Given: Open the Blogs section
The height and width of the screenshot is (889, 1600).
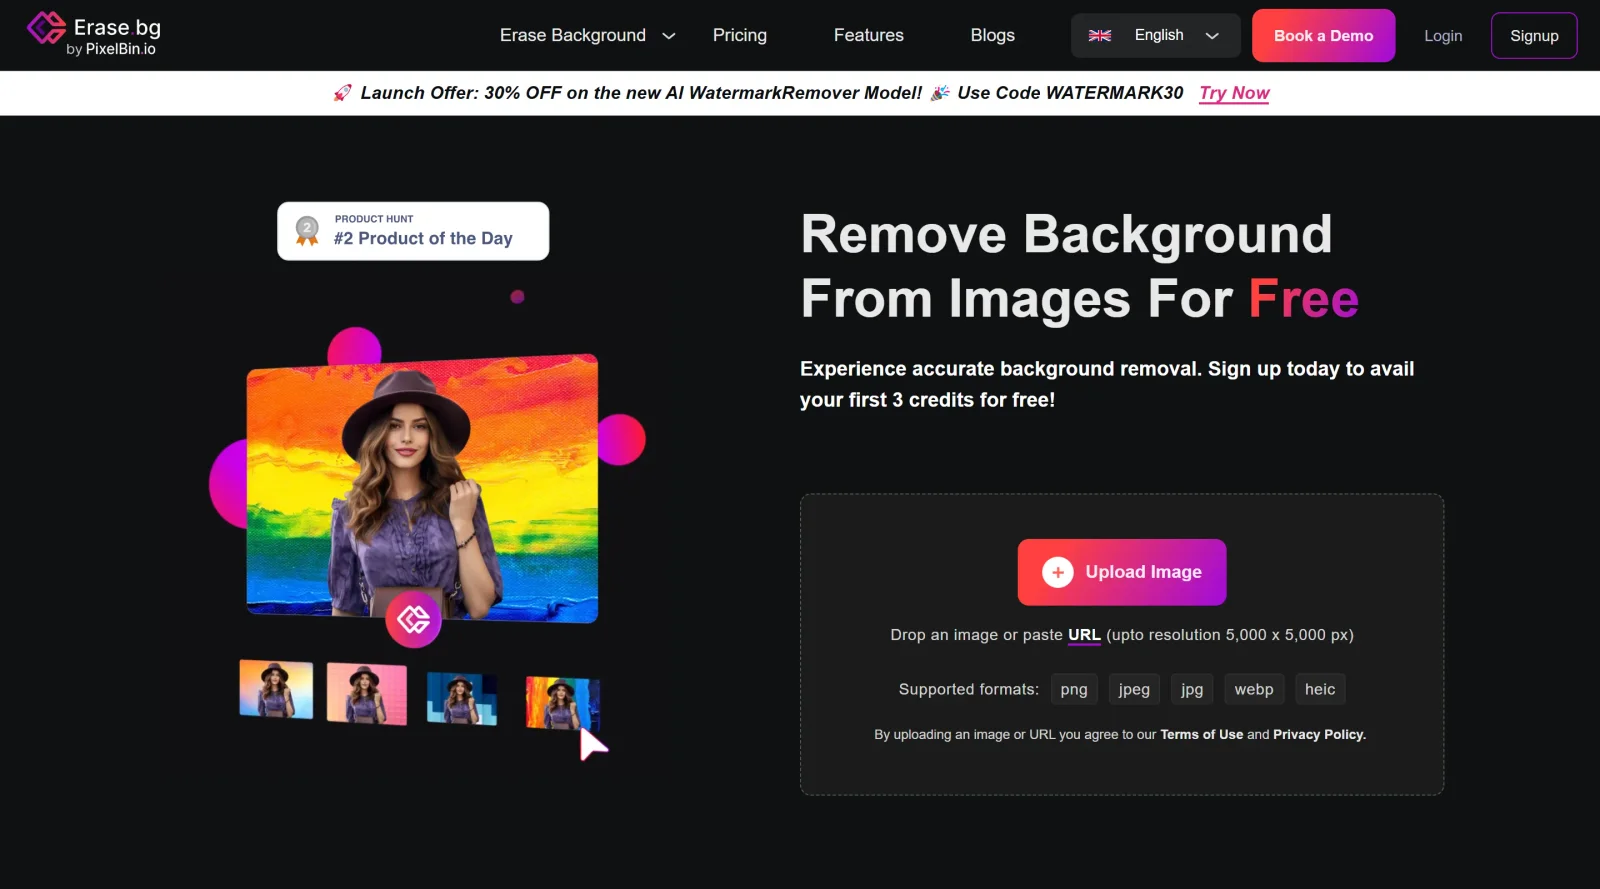Looking at the screenshot, I should 993,35.
